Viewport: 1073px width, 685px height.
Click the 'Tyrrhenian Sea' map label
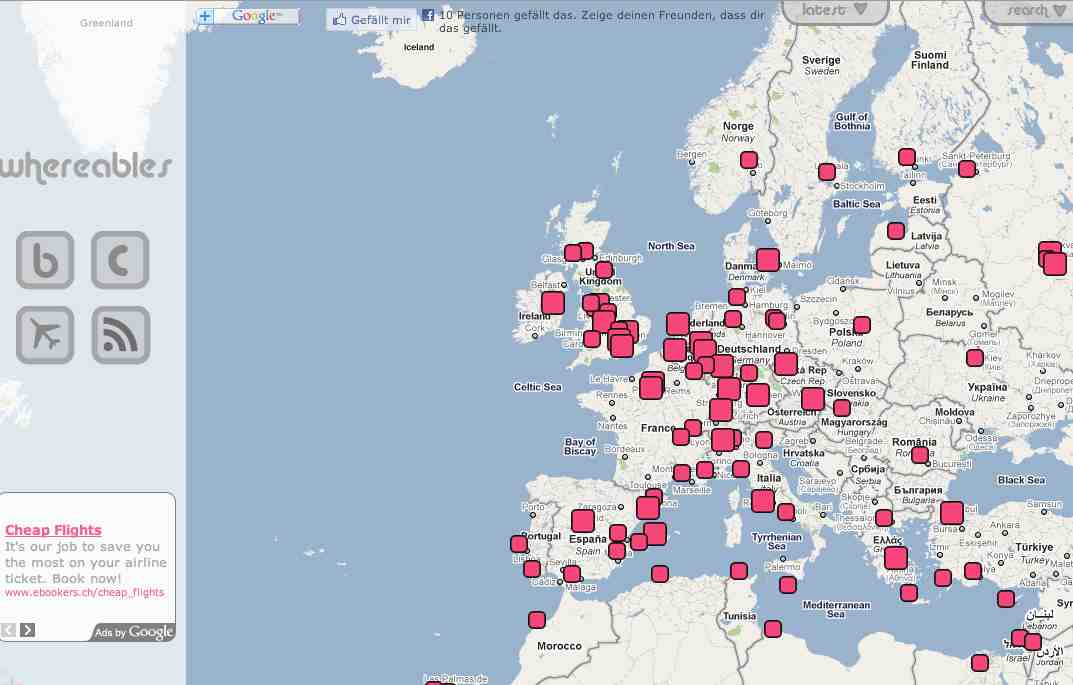coord(777,541)
